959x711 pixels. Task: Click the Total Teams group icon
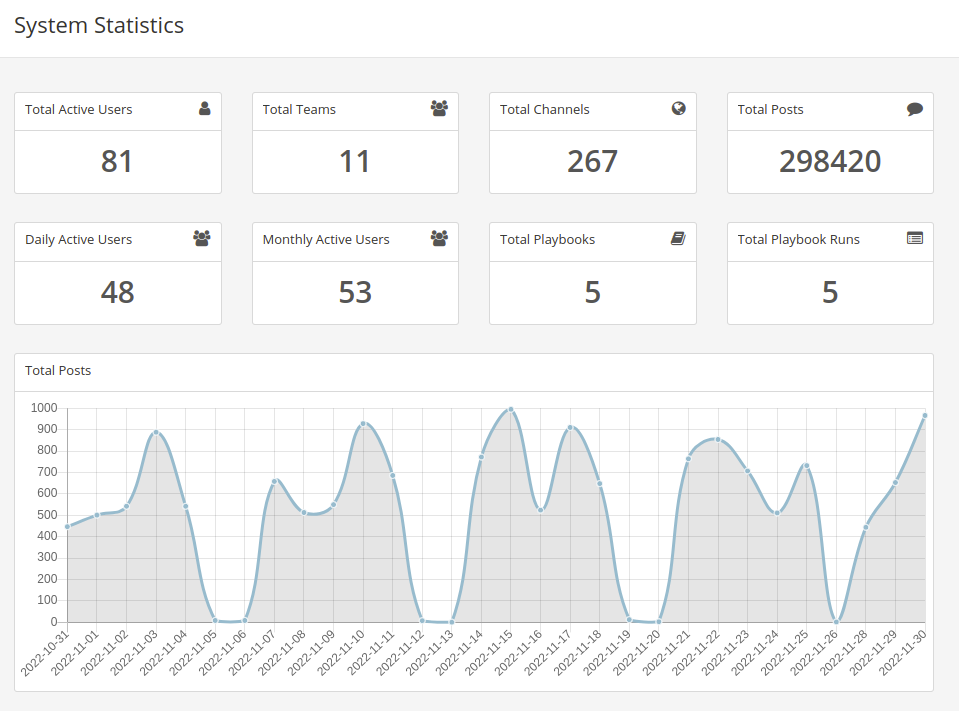point(439,108)
